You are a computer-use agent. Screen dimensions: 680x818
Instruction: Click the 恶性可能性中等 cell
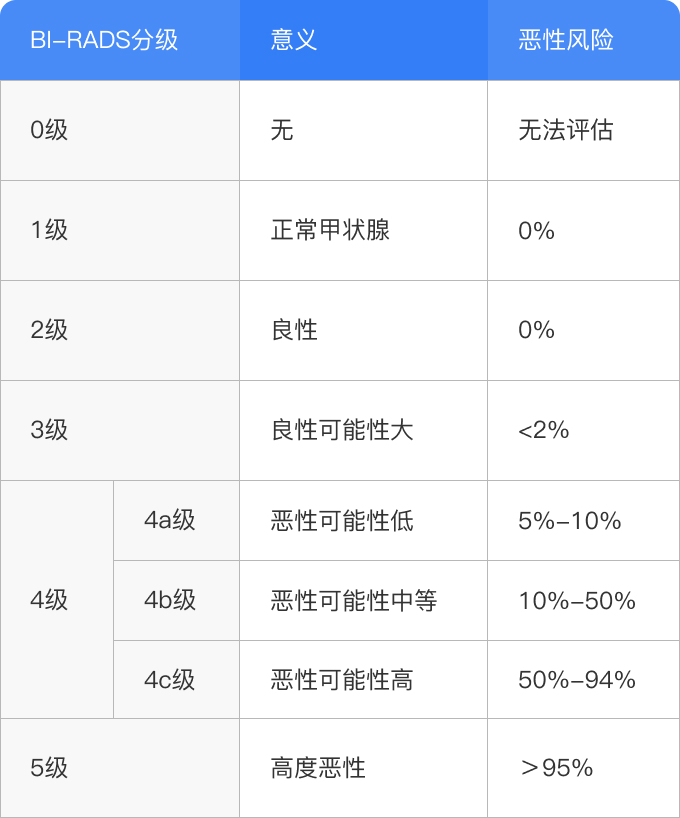(x=354, y=600)
